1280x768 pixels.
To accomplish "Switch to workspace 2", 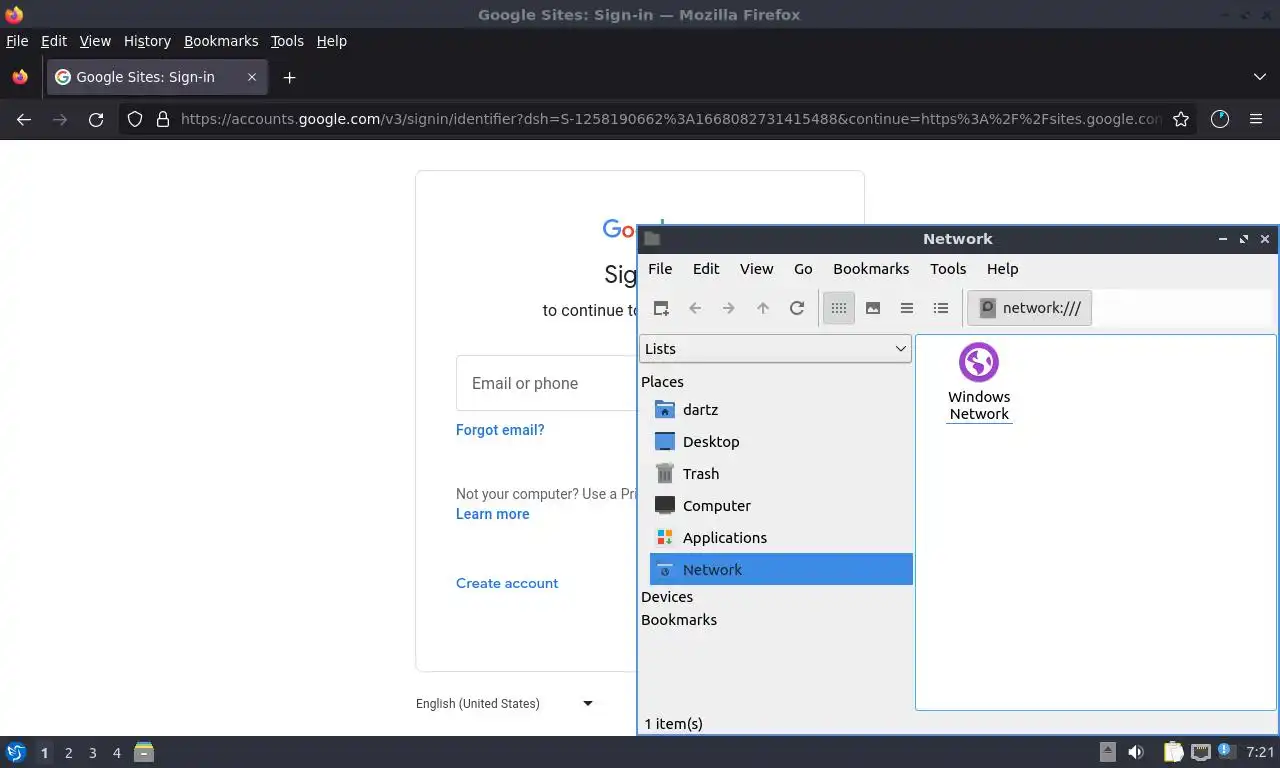I will [68, 753].
